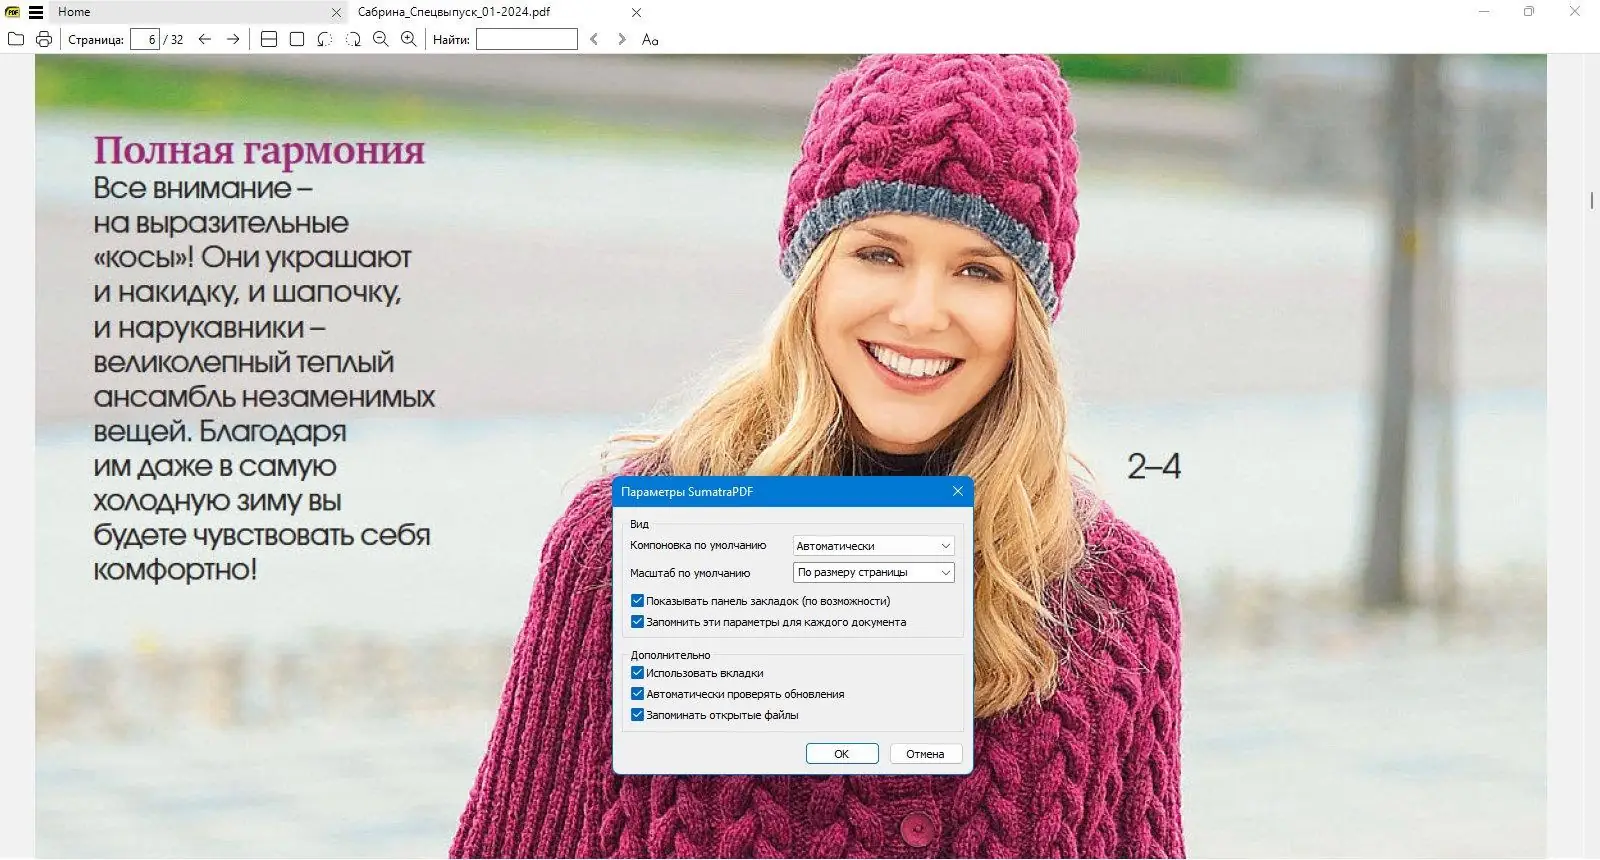
Task: Click the page number input field
Action: 145,39
